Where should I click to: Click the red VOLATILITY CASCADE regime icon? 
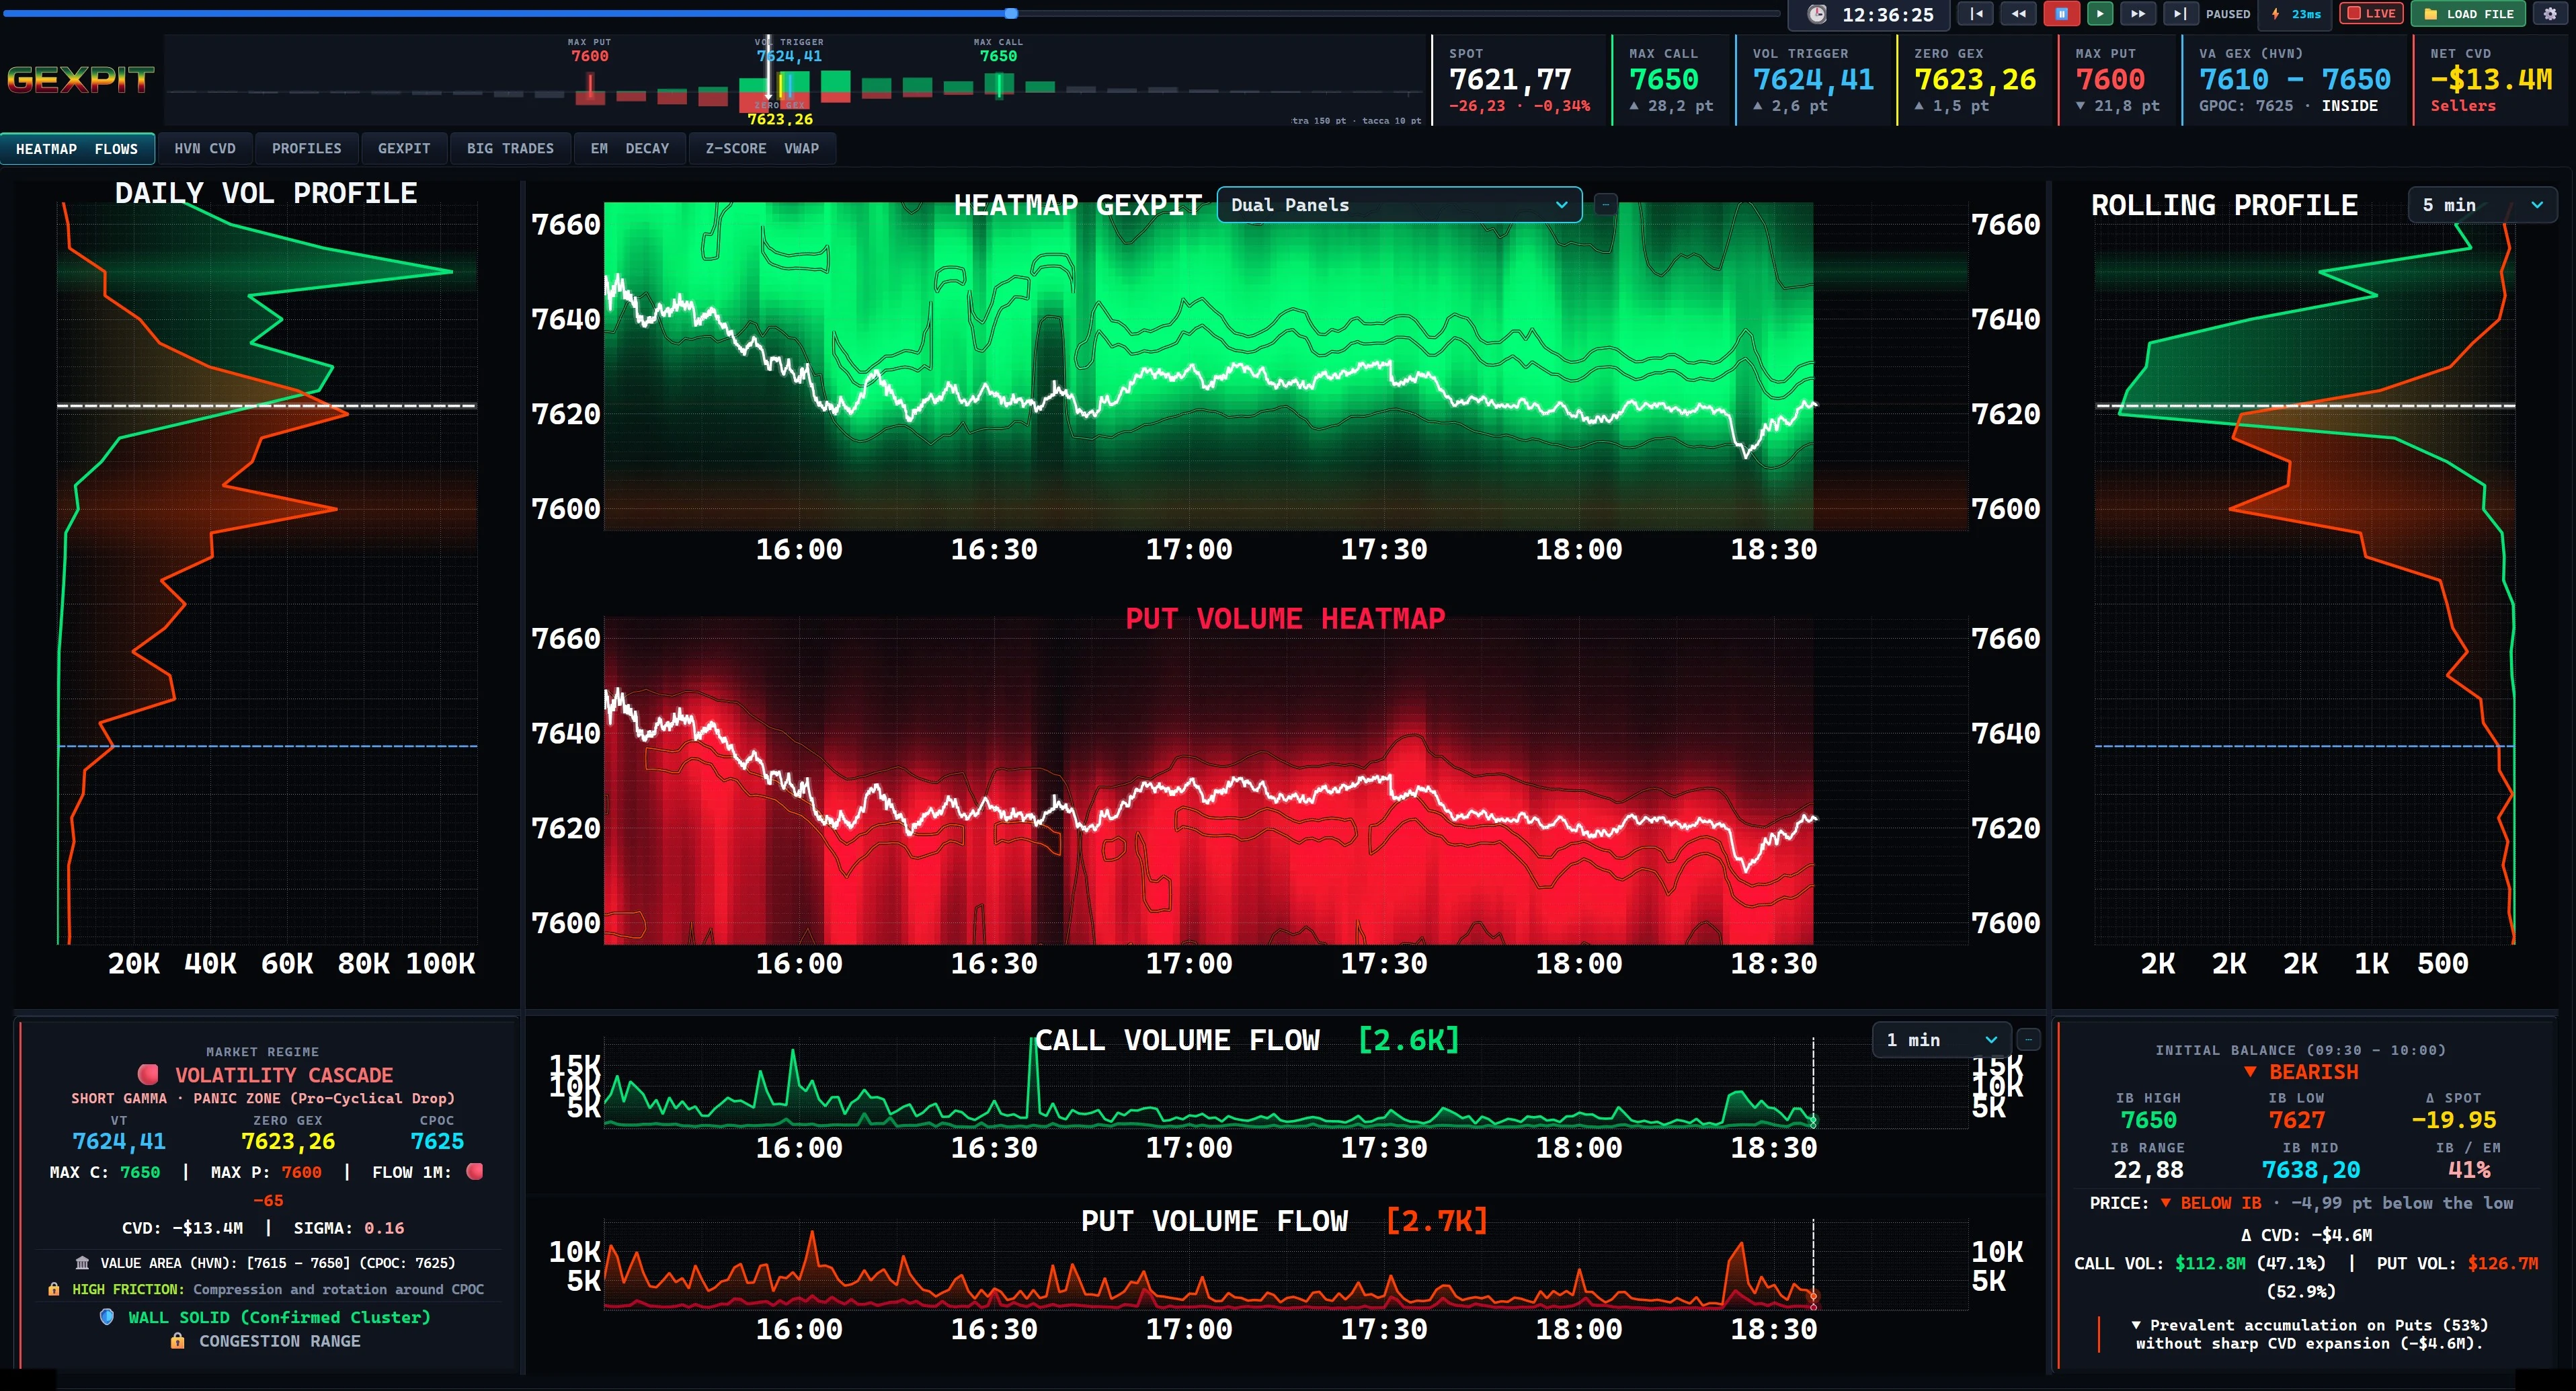pos(148,1074)
